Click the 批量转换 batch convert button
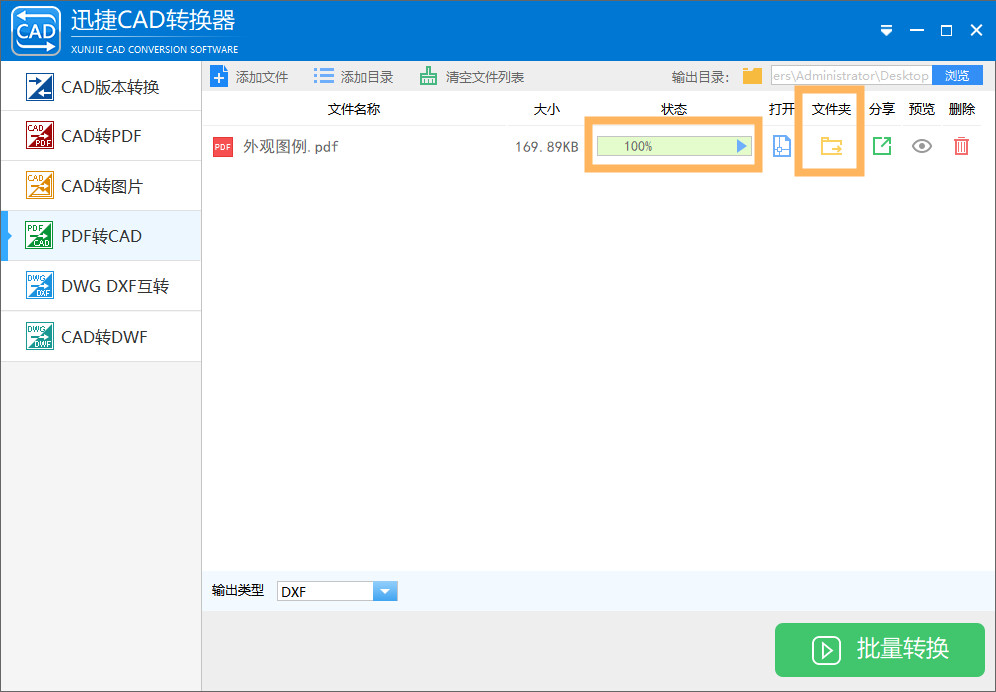Image resolution: width=996 pixels, height=692 pixels. (x=880, y=649)
